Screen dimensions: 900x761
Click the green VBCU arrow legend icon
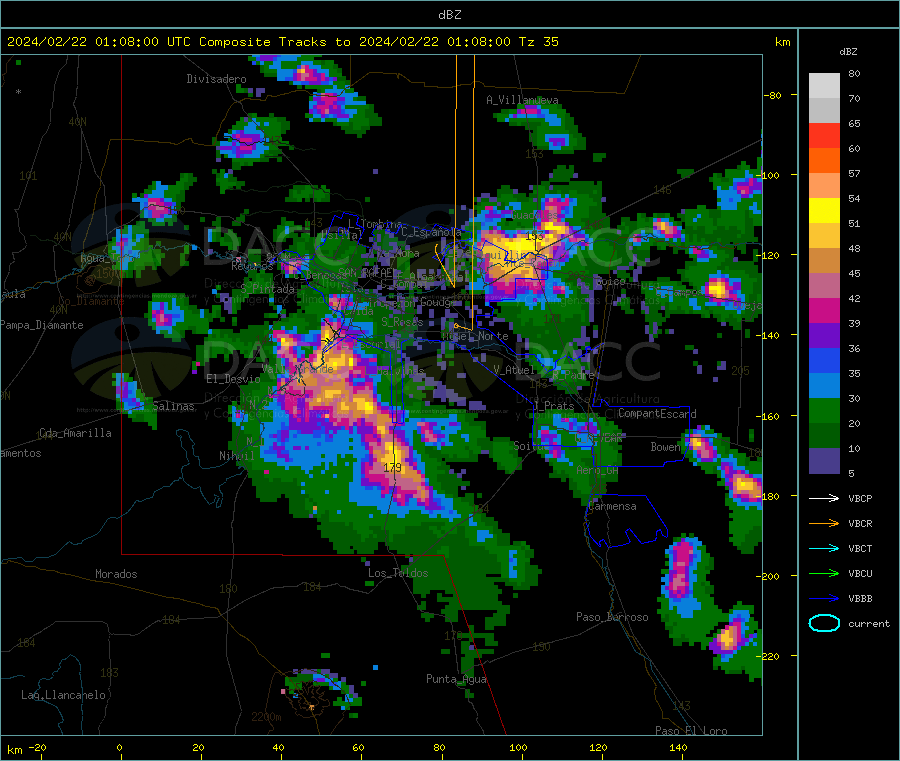click(x=824, y=573)
